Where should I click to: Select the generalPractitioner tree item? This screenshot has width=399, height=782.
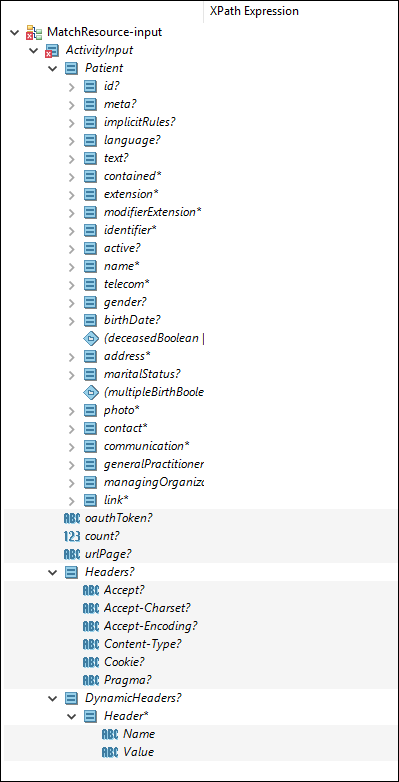[x=154, y=464]
